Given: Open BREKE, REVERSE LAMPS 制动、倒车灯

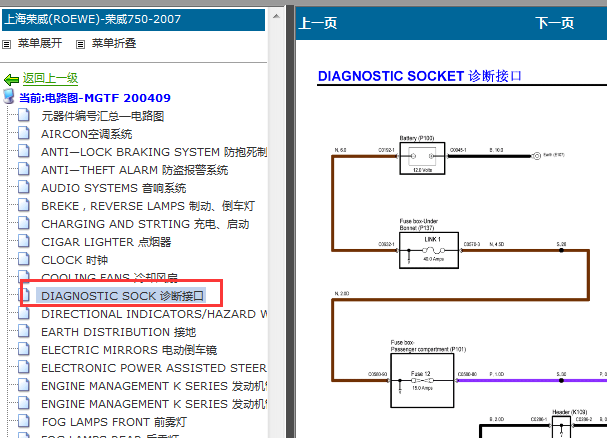Looking at the screenshot, I should click(x=148, y=206).
